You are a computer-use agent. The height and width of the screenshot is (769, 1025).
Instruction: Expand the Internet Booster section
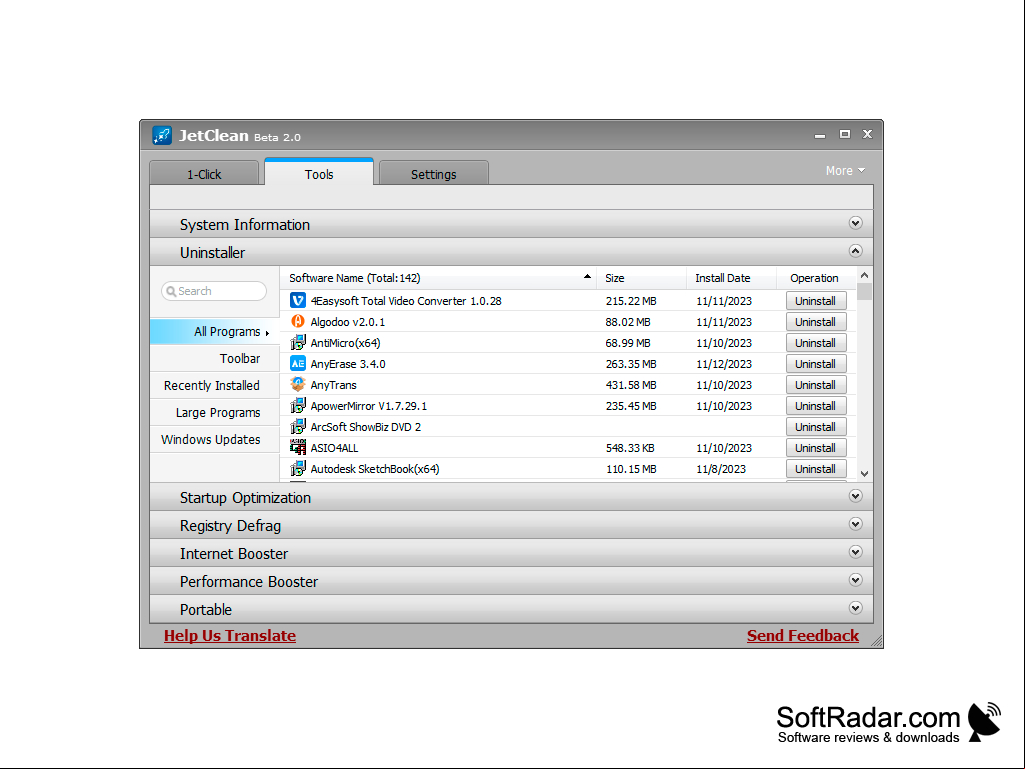tap(855, 553)
